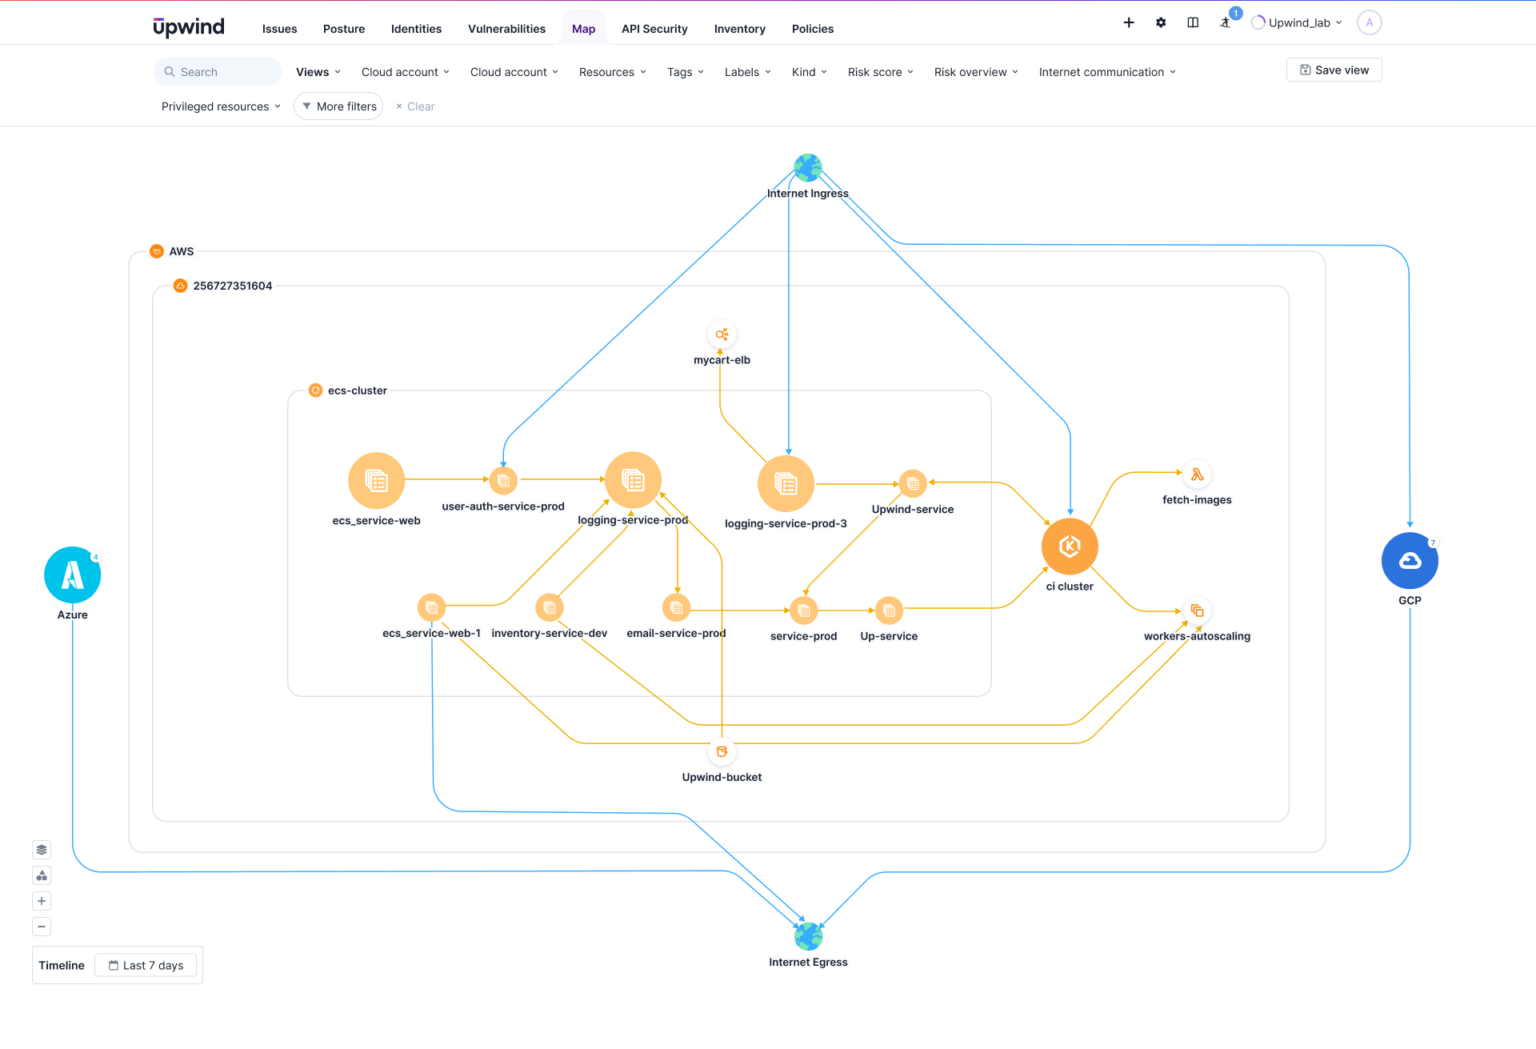The width and height of the screenshot is (1536, 1049).
Task: Open the Cloud account filter dropdown
Action: tap(404, 71)
